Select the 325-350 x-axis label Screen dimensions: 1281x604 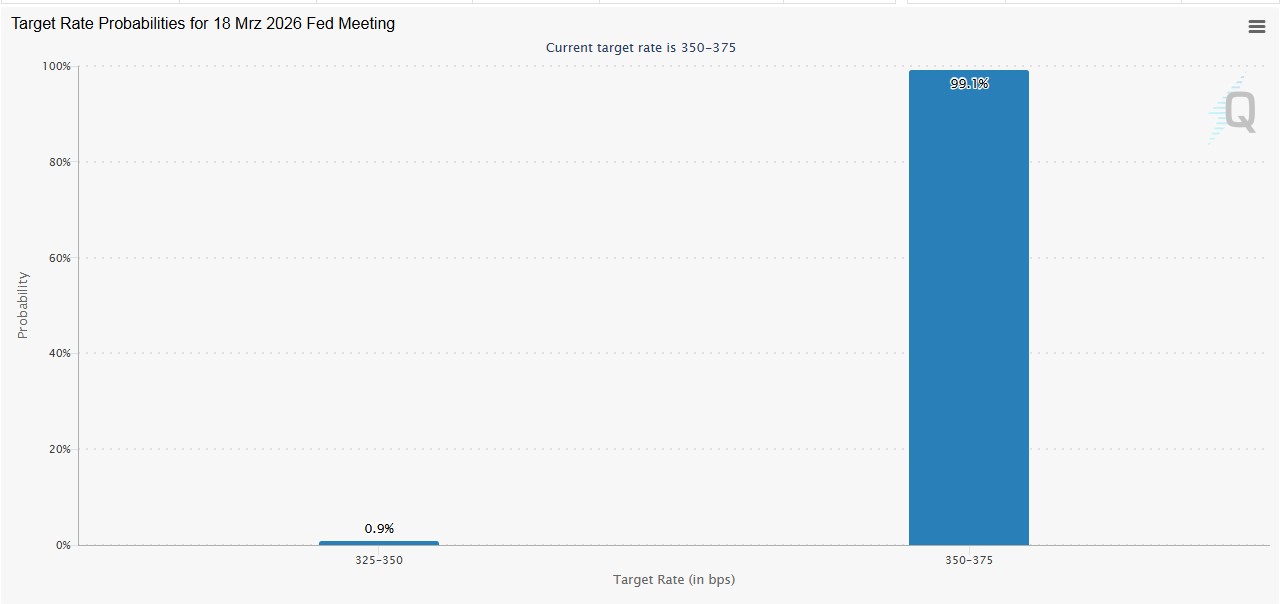pos(379,561)
